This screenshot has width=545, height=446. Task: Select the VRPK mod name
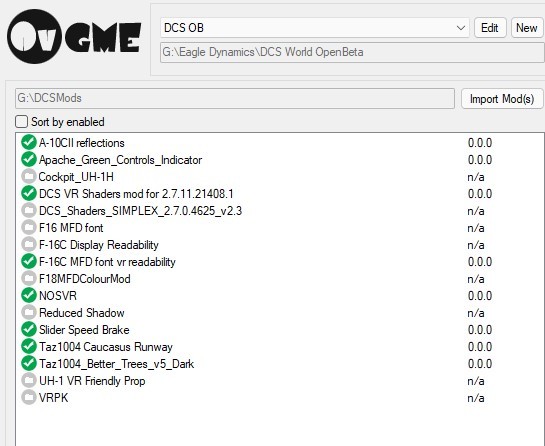pyautogui.click(x=54, y=398)
